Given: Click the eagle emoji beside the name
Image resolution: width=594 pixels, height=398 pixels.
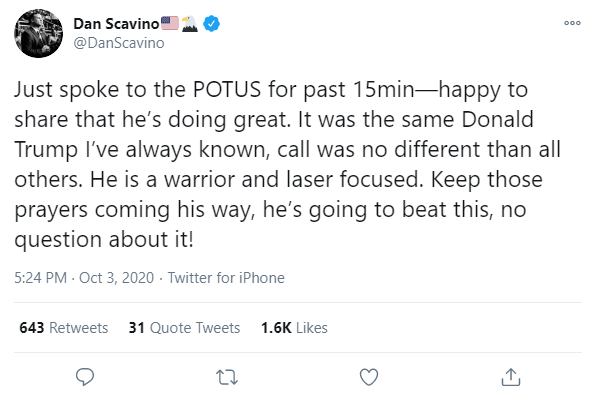Looking at the screenshot, I should [189, 23].
